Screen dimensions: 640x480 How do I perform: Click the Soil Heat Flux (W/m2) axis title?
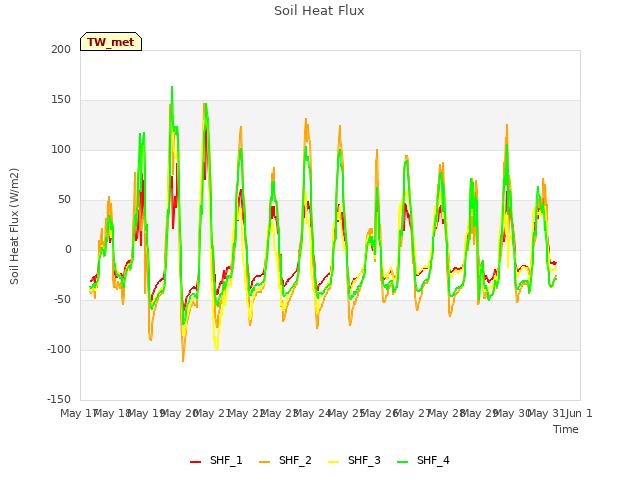pyautogui.click(x=14, y=226)
